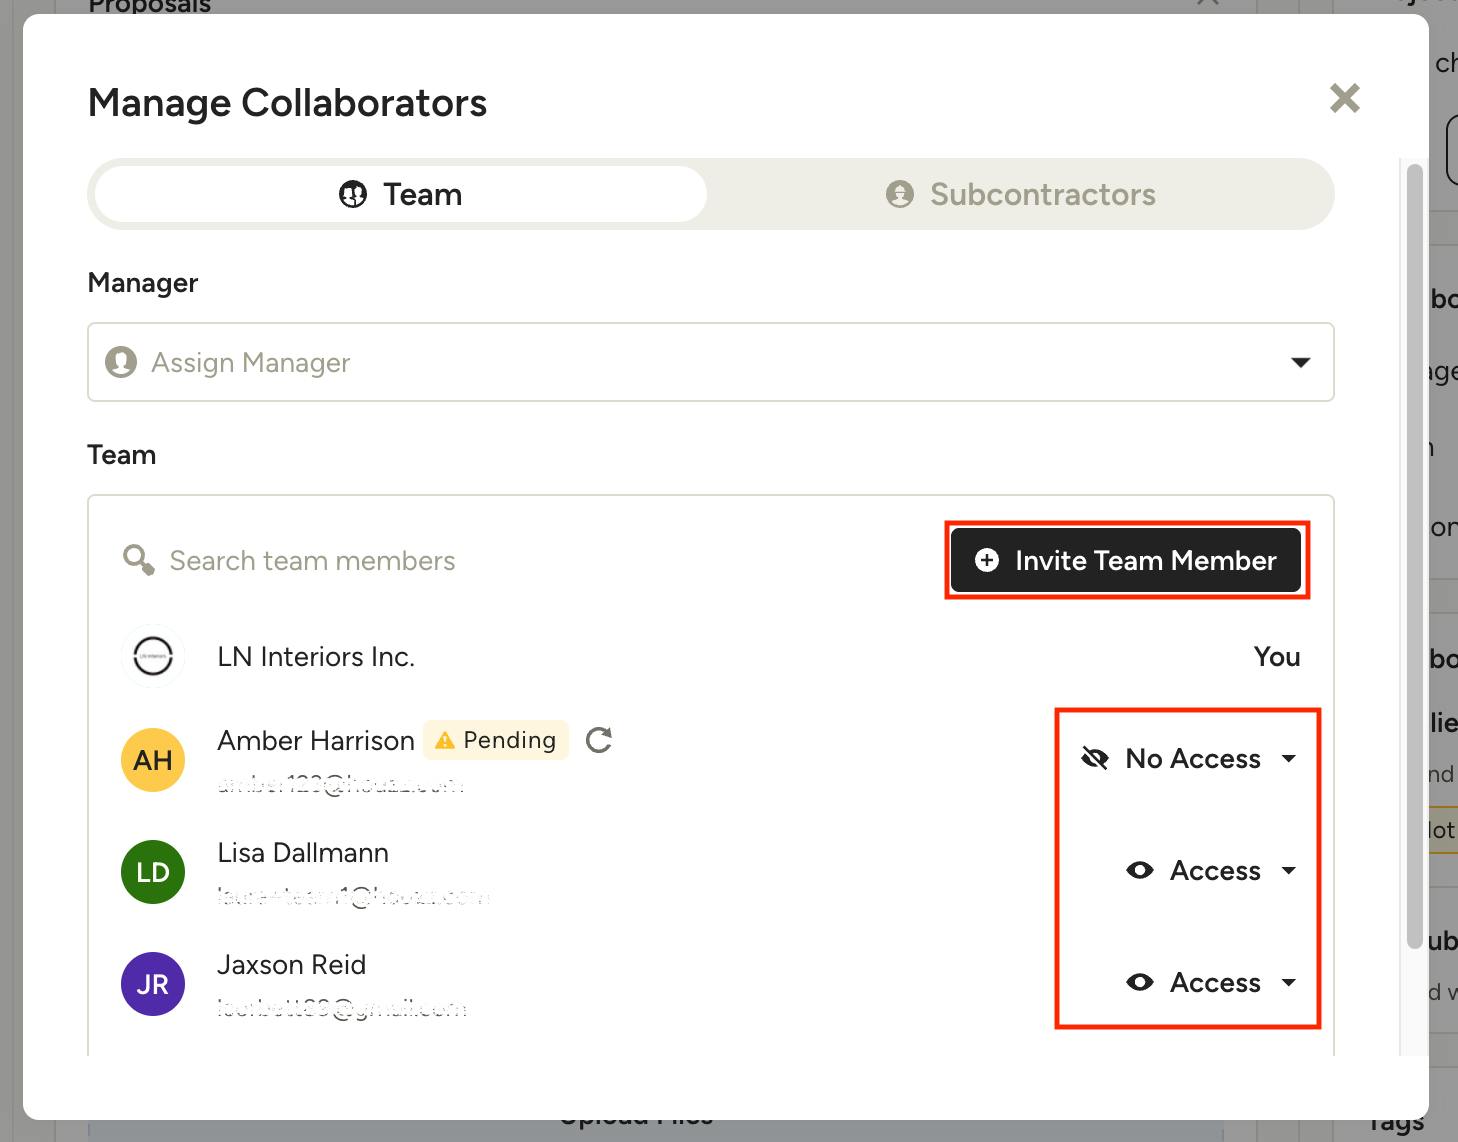Select the Team tab
Viewport: 1458px width, 1142px height.
coord(401,194)
